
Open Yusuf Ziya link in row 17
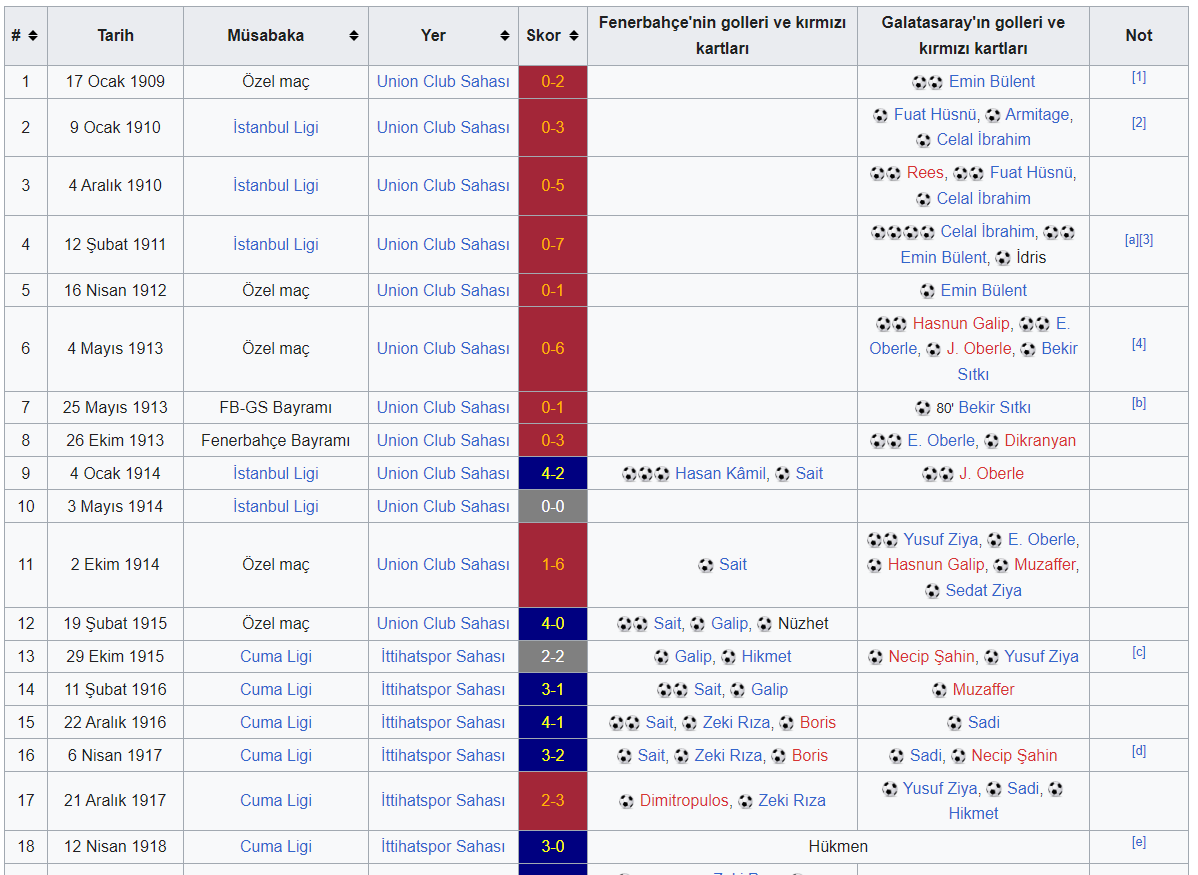(x=940, y=789)
